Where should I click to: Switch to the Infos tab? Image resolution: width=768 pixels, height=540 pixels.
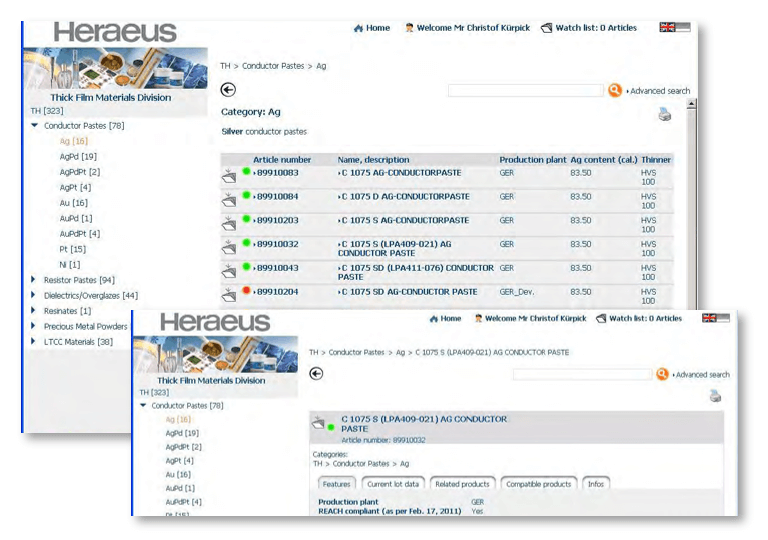tap(596, 484)
